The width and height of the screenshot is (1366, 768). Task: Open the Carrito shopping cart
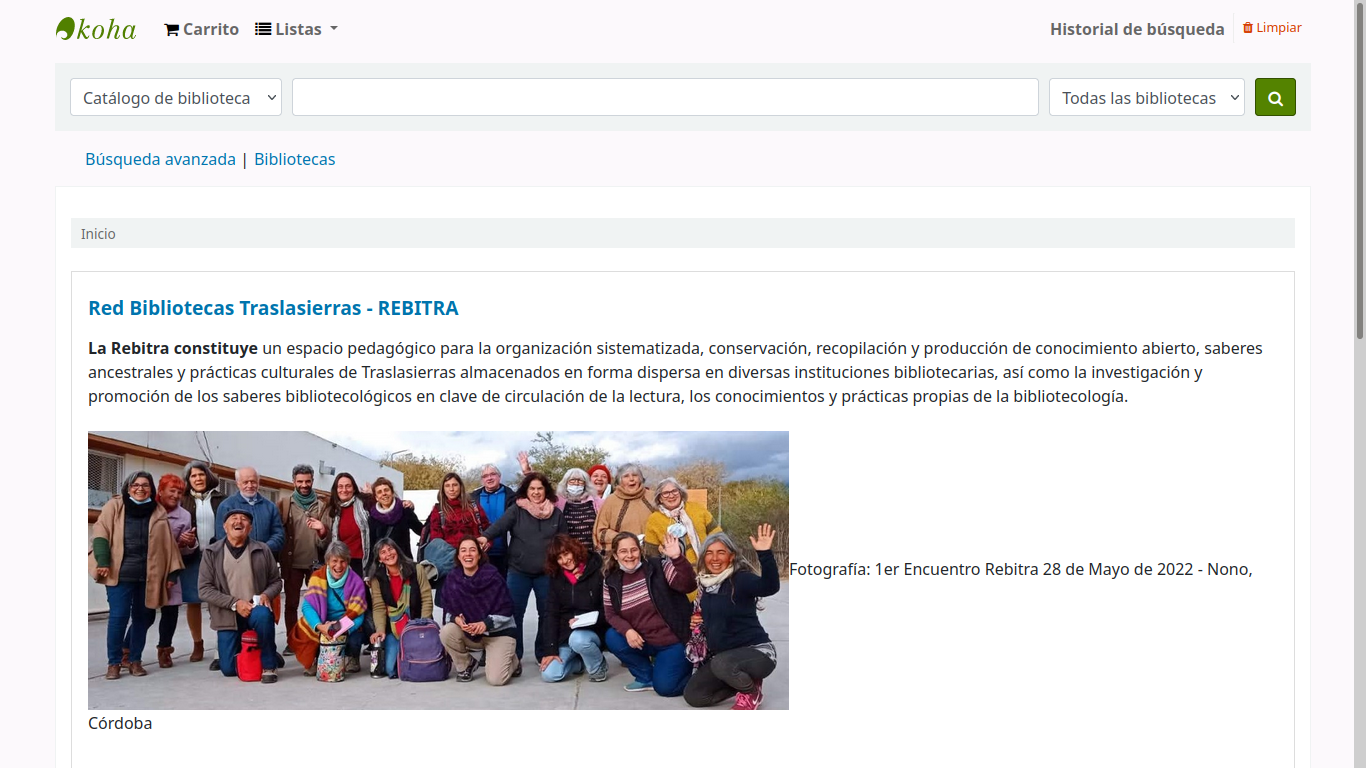coord(202,29)
